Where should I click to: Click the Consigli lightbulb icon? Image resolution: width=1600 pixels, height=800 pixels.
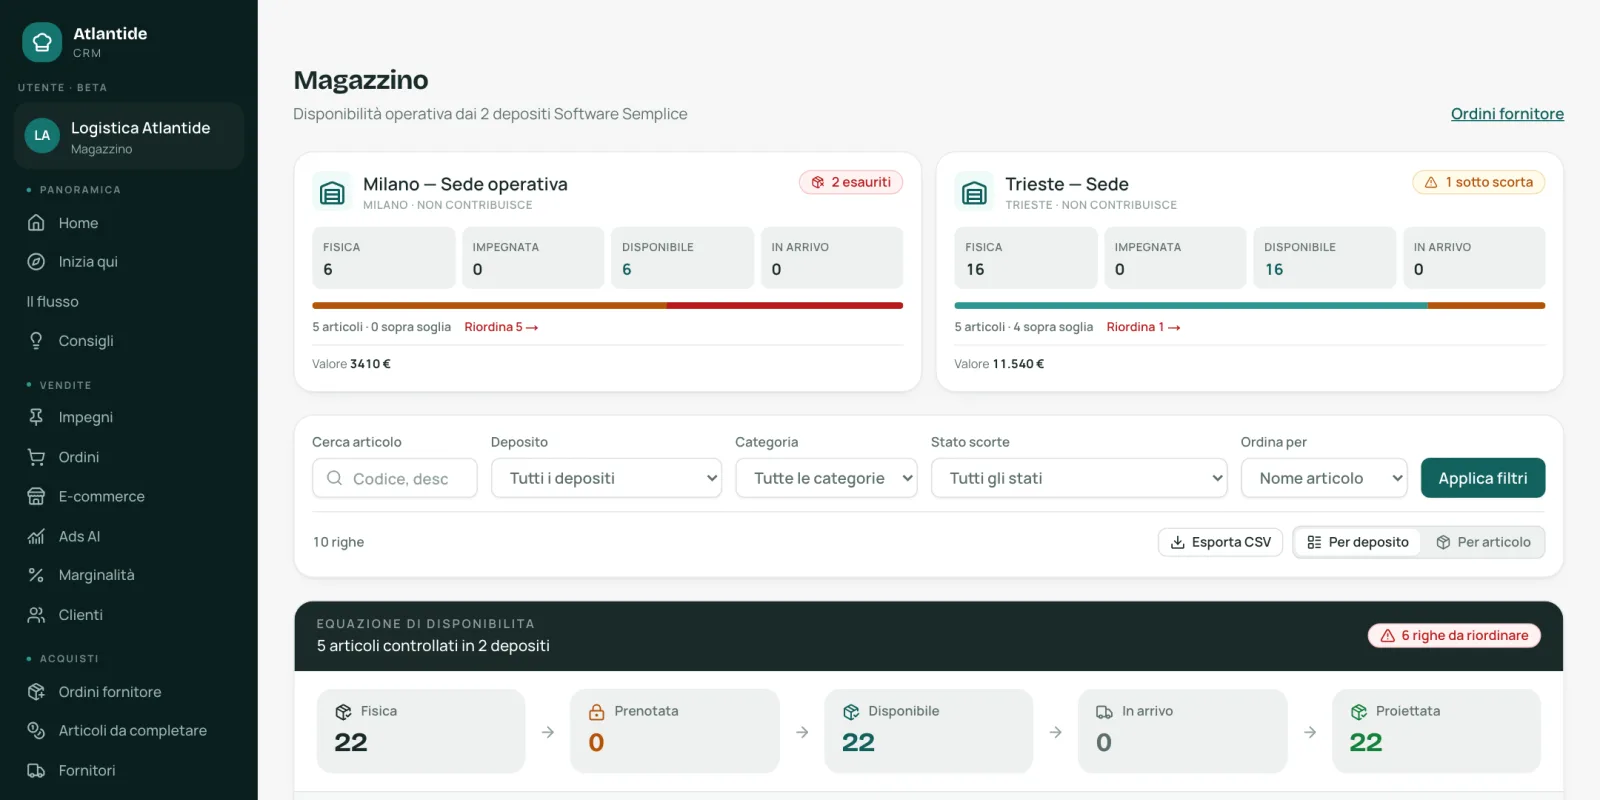click(x=36, y=341)
